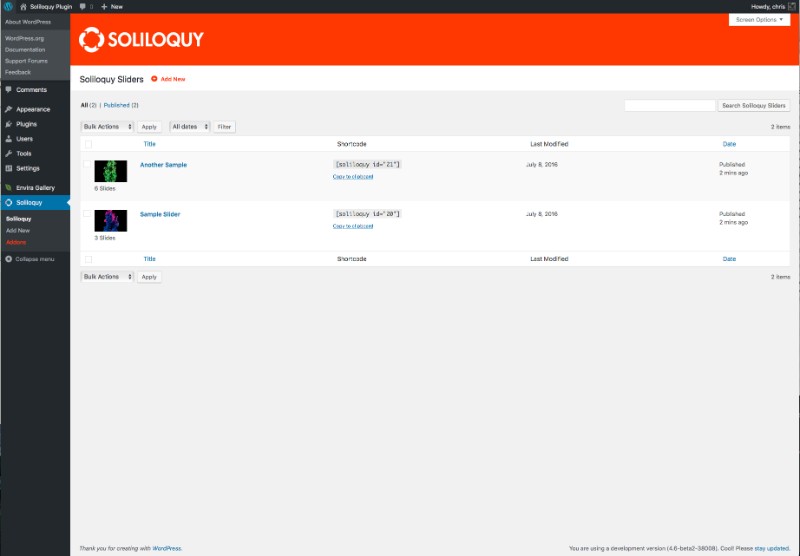Check the Another Sample row checkbox
The image size is (800, 556).
pos(87,164)
